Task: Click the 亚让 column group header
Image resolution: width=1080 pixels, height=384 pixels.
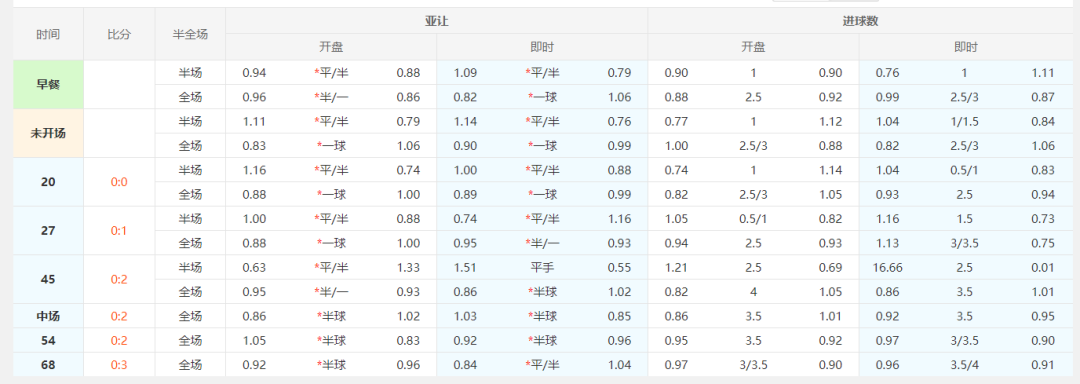Action: 437,21
